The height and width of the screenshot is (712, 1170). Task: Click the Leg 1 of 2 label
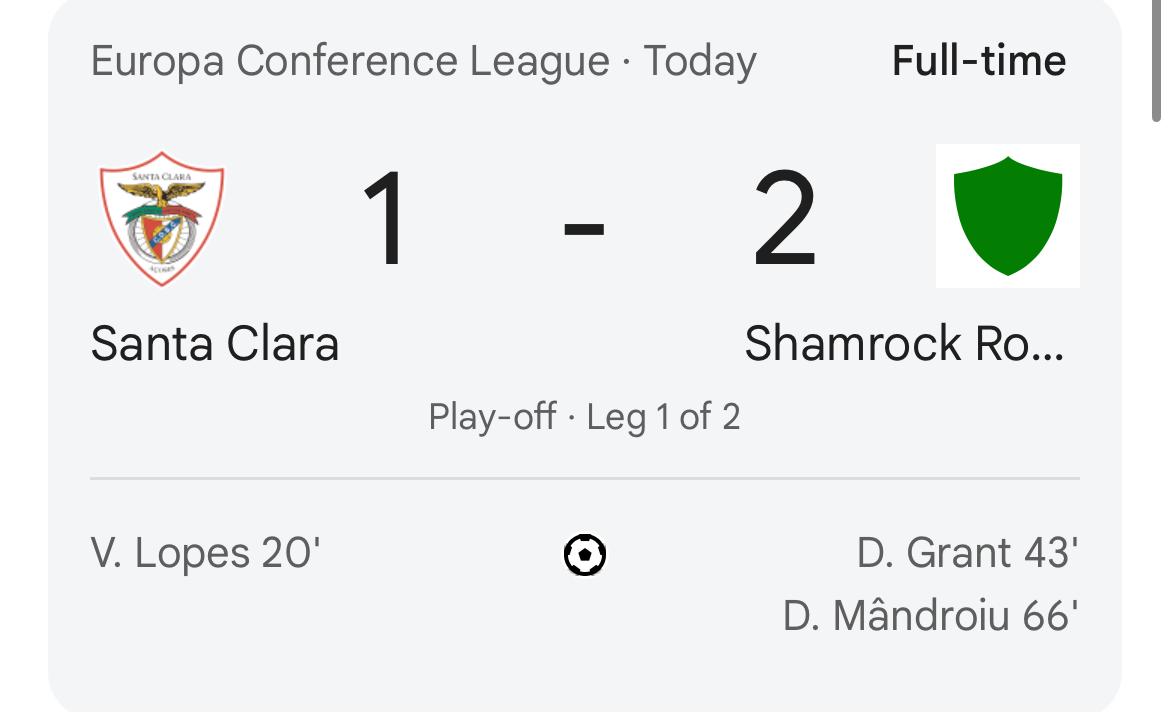coord(663,416)
